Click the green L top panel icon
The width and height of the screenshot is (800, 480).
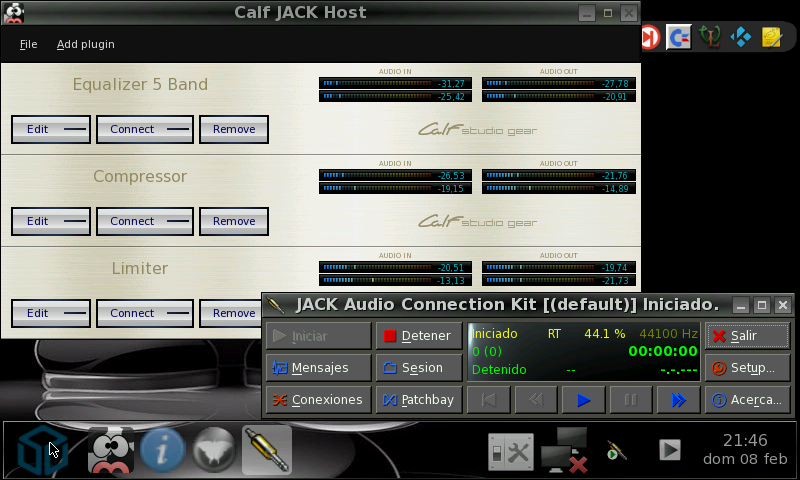pos(710,37)
